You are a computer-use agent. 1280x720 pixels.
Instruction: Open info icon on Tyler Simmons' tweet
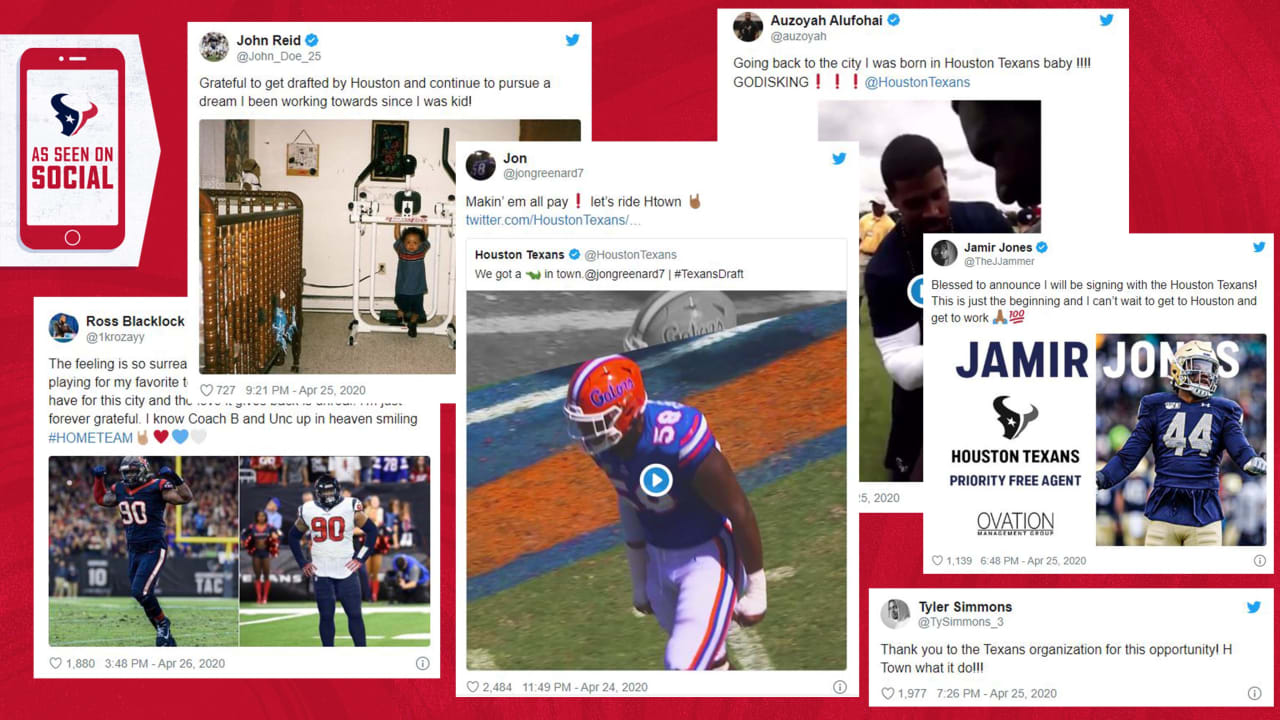click(x=1254, y=693)
